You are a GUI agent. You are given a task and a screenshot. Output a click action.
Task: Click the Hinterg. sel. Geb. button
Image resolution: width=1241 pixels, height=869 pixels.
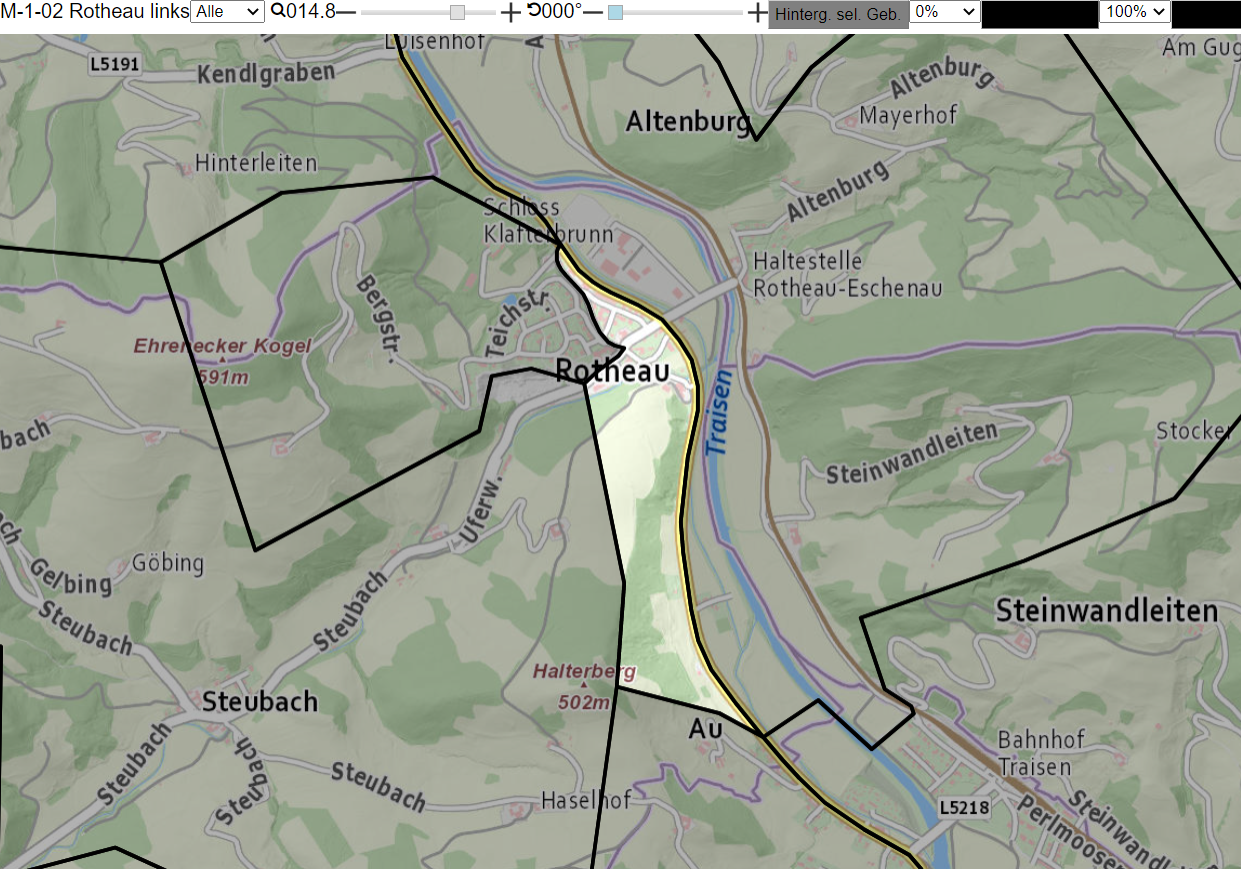click(x=838, y=14)
